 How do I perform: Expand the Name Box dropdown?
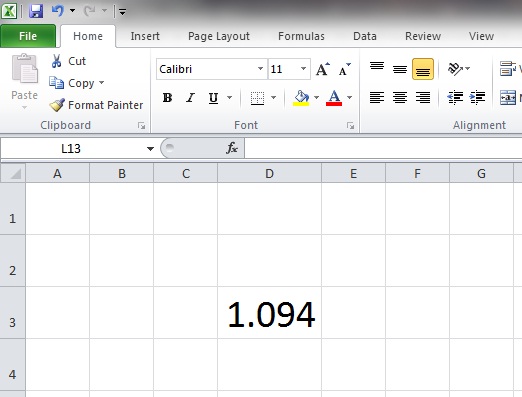[x=150, y=149]
